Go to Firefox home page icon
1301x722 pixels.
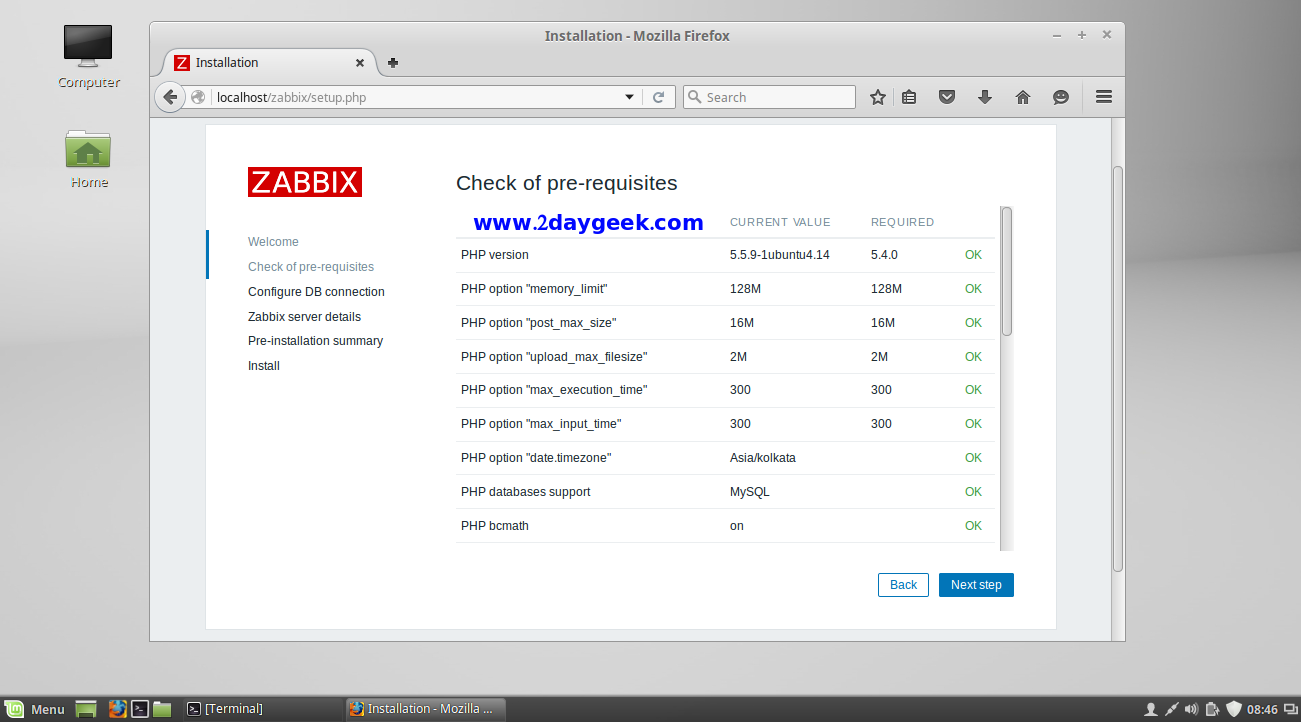(x=1023, y=97)
